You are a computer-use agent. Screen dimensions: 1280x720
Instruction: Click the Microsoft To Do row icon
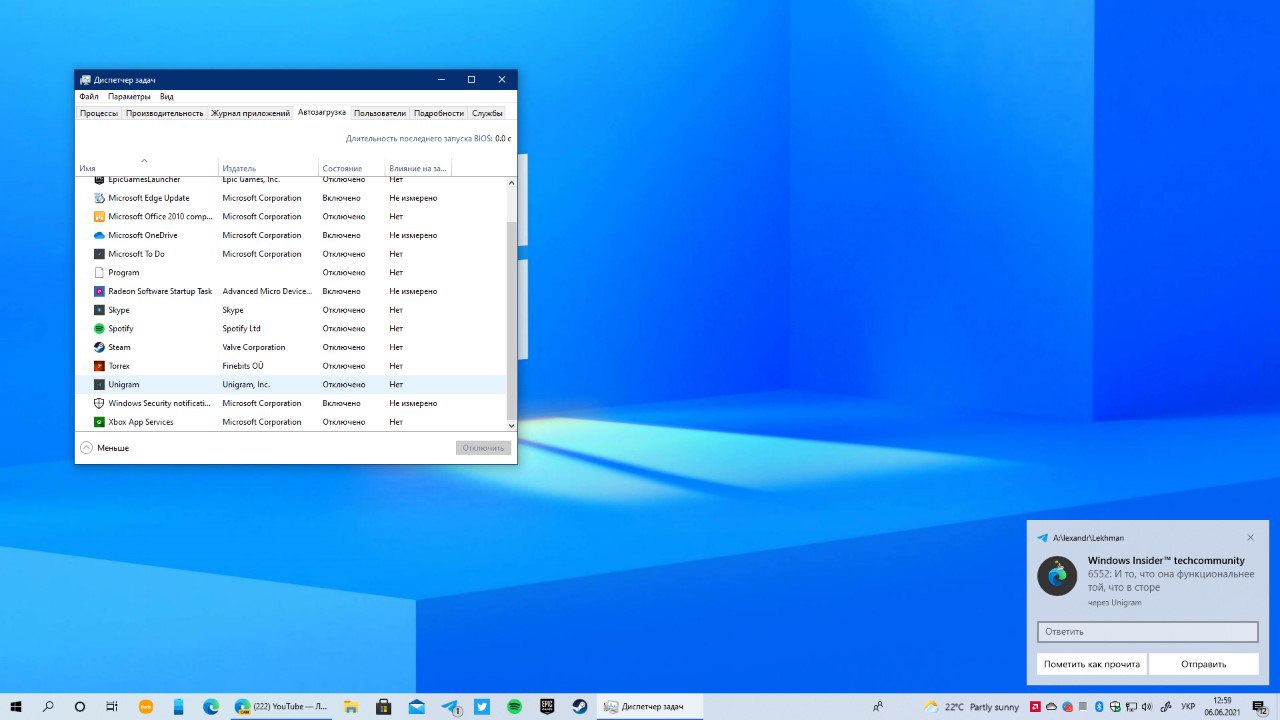(99, 254)
